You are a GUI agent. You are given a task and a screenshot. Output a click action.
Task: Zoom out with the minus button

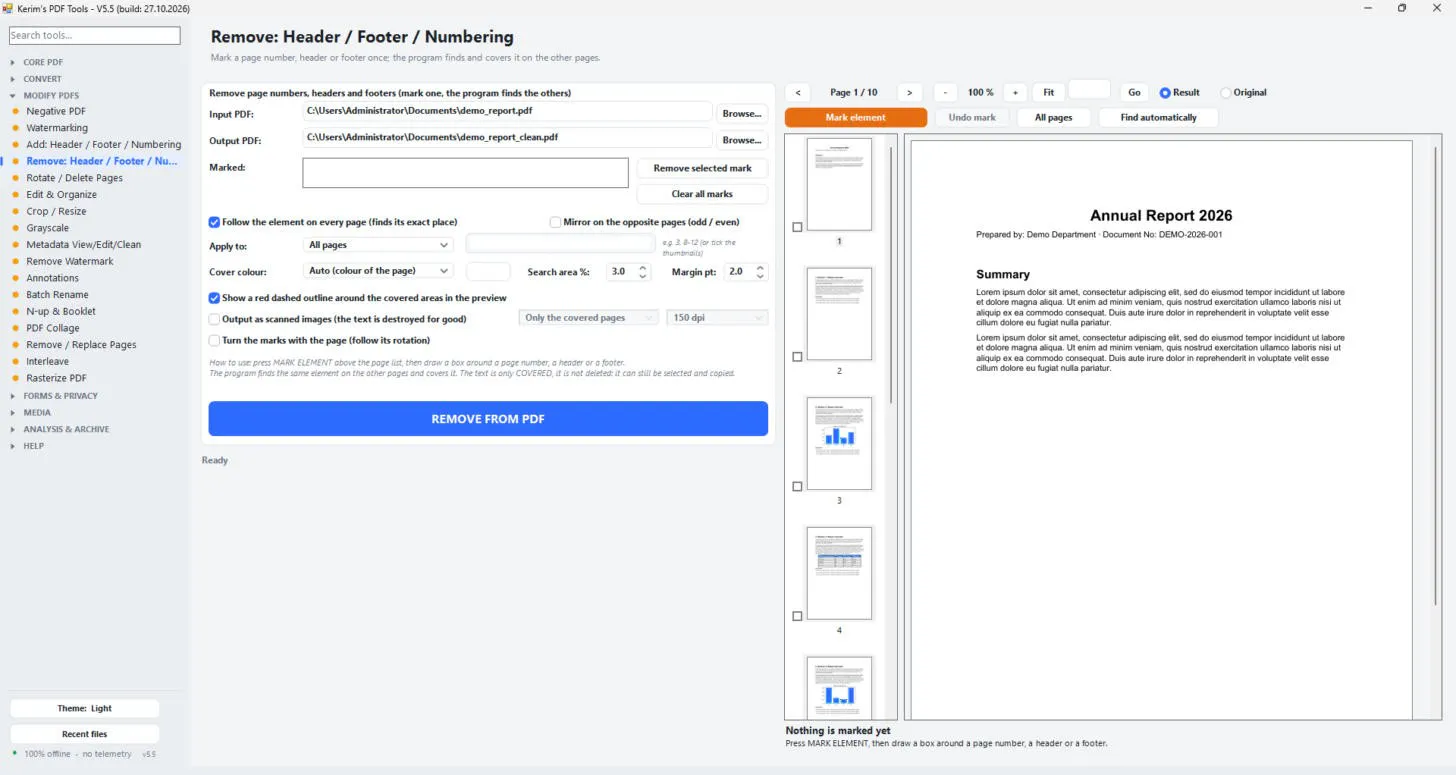click(x=945, y=92)
